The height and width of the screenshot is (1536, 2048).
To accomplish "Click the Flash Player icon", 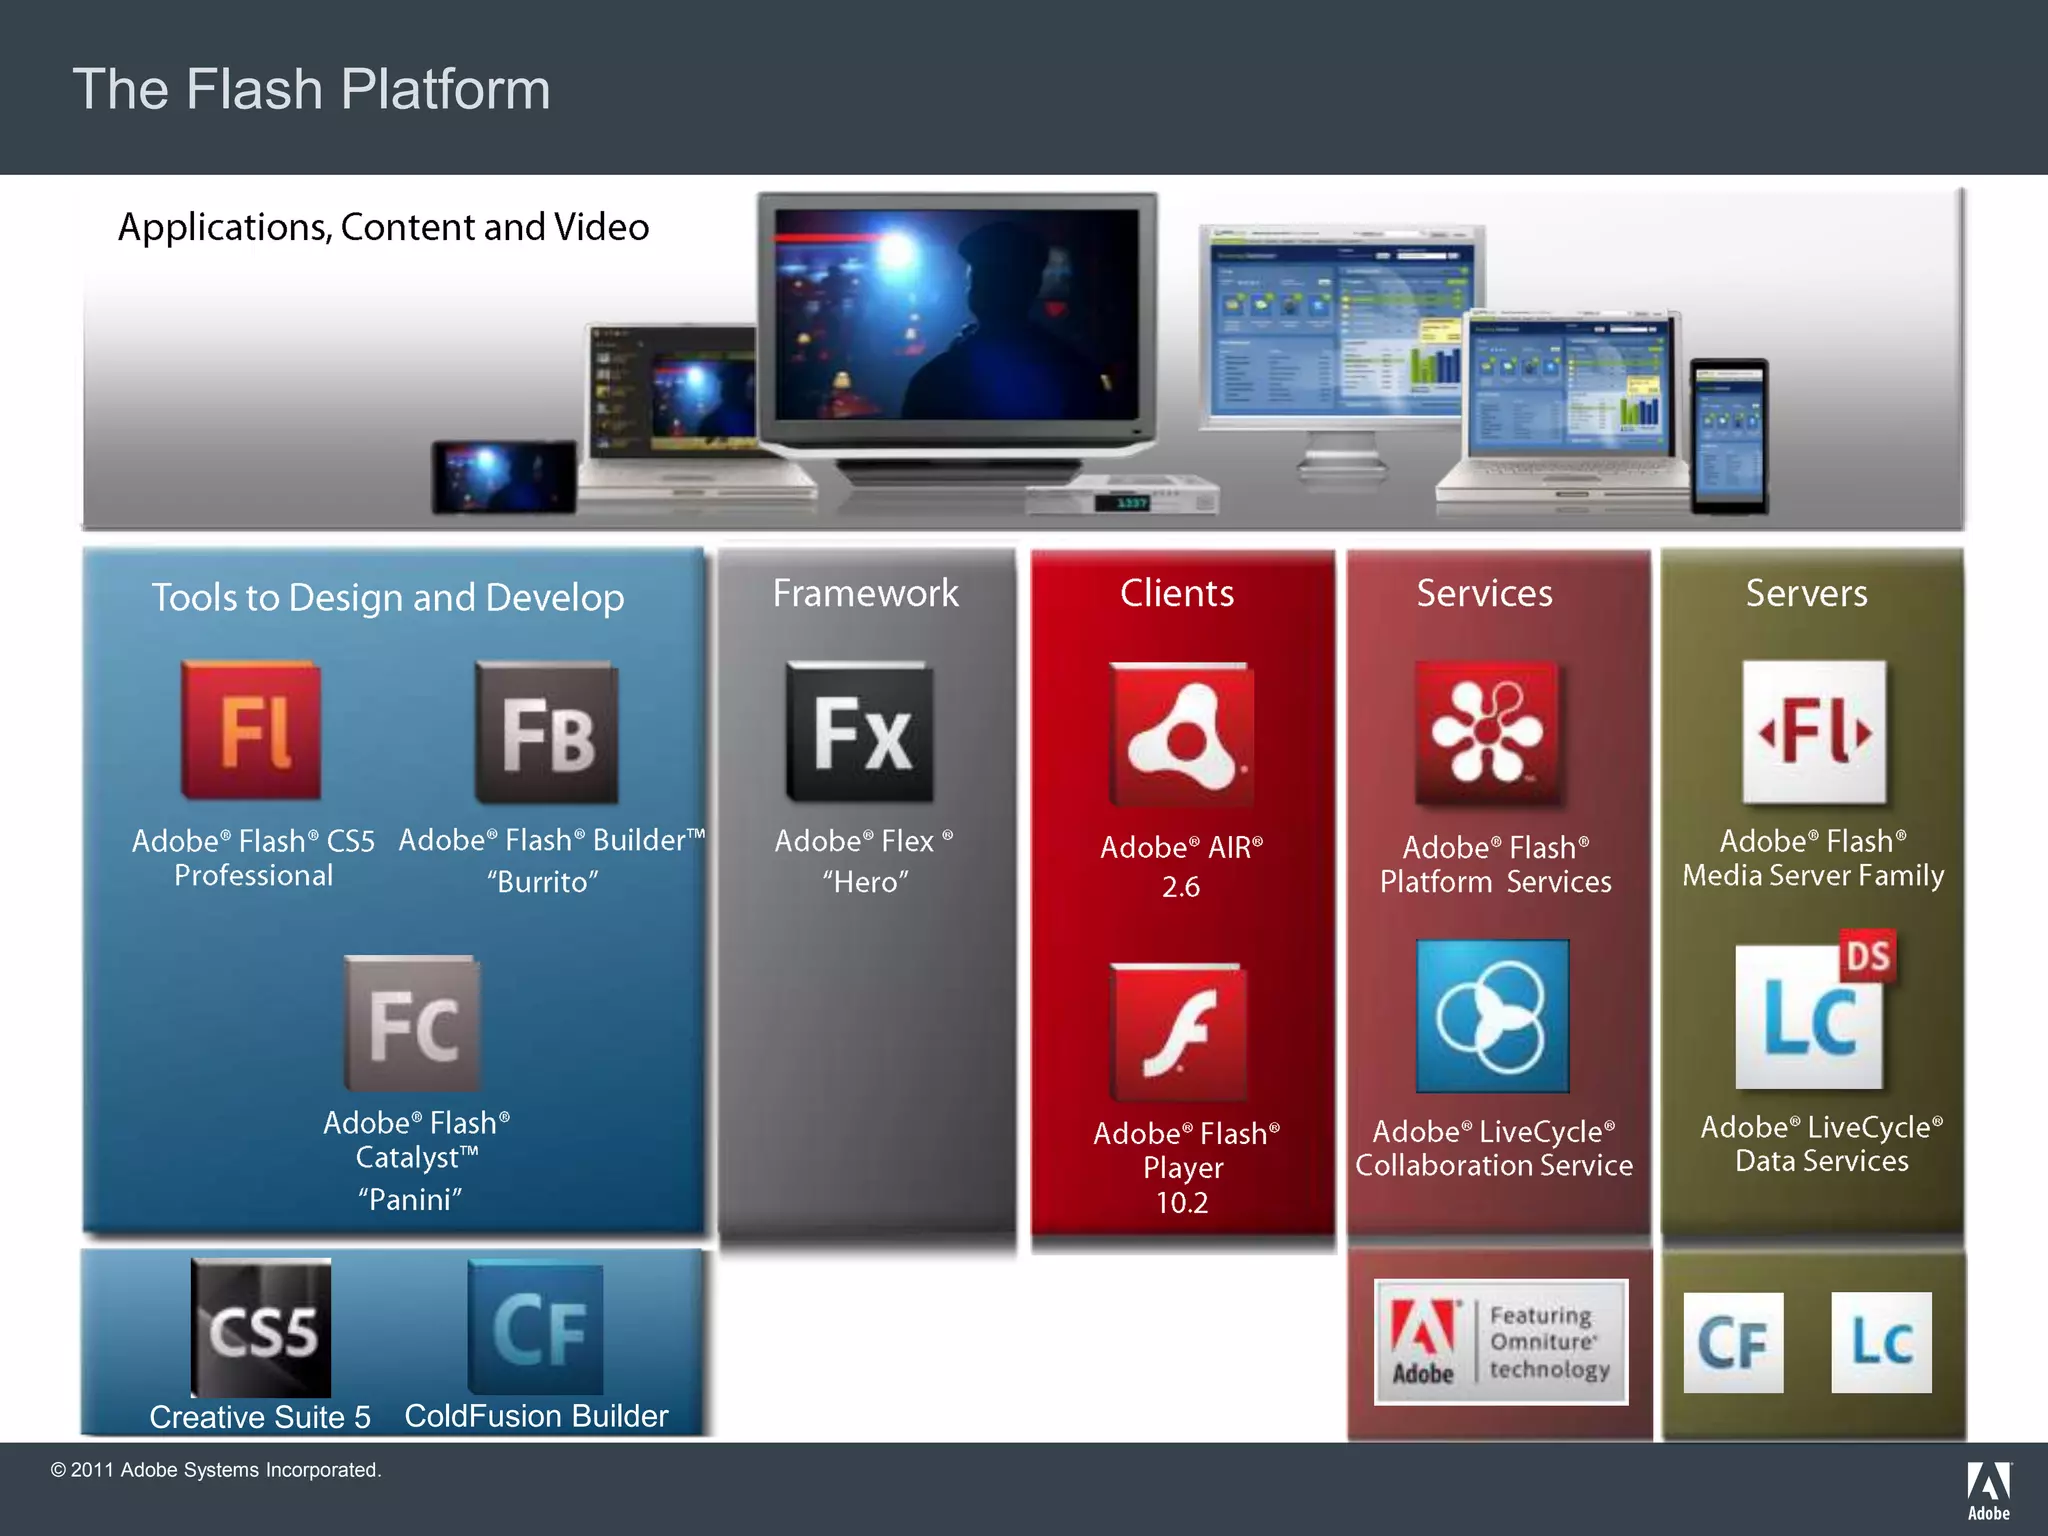I will [x=1180, y=1033].
